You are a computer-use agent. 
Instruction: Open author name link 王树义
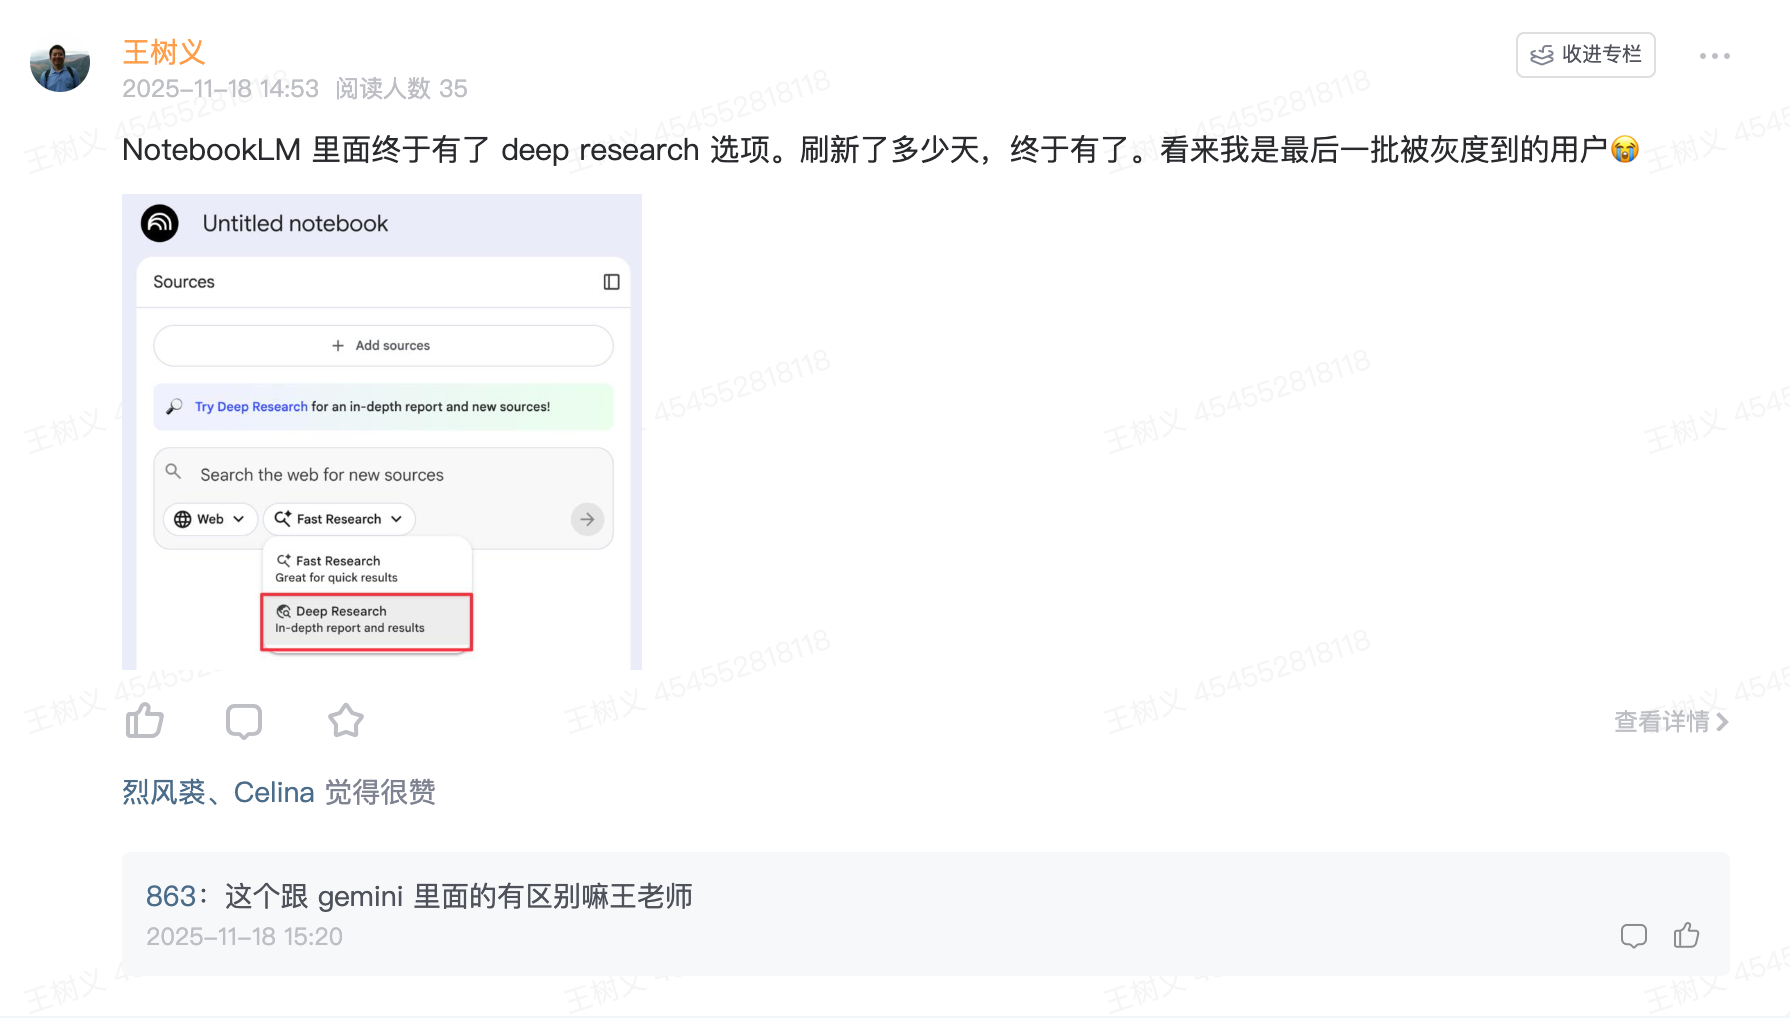(163, 52)
